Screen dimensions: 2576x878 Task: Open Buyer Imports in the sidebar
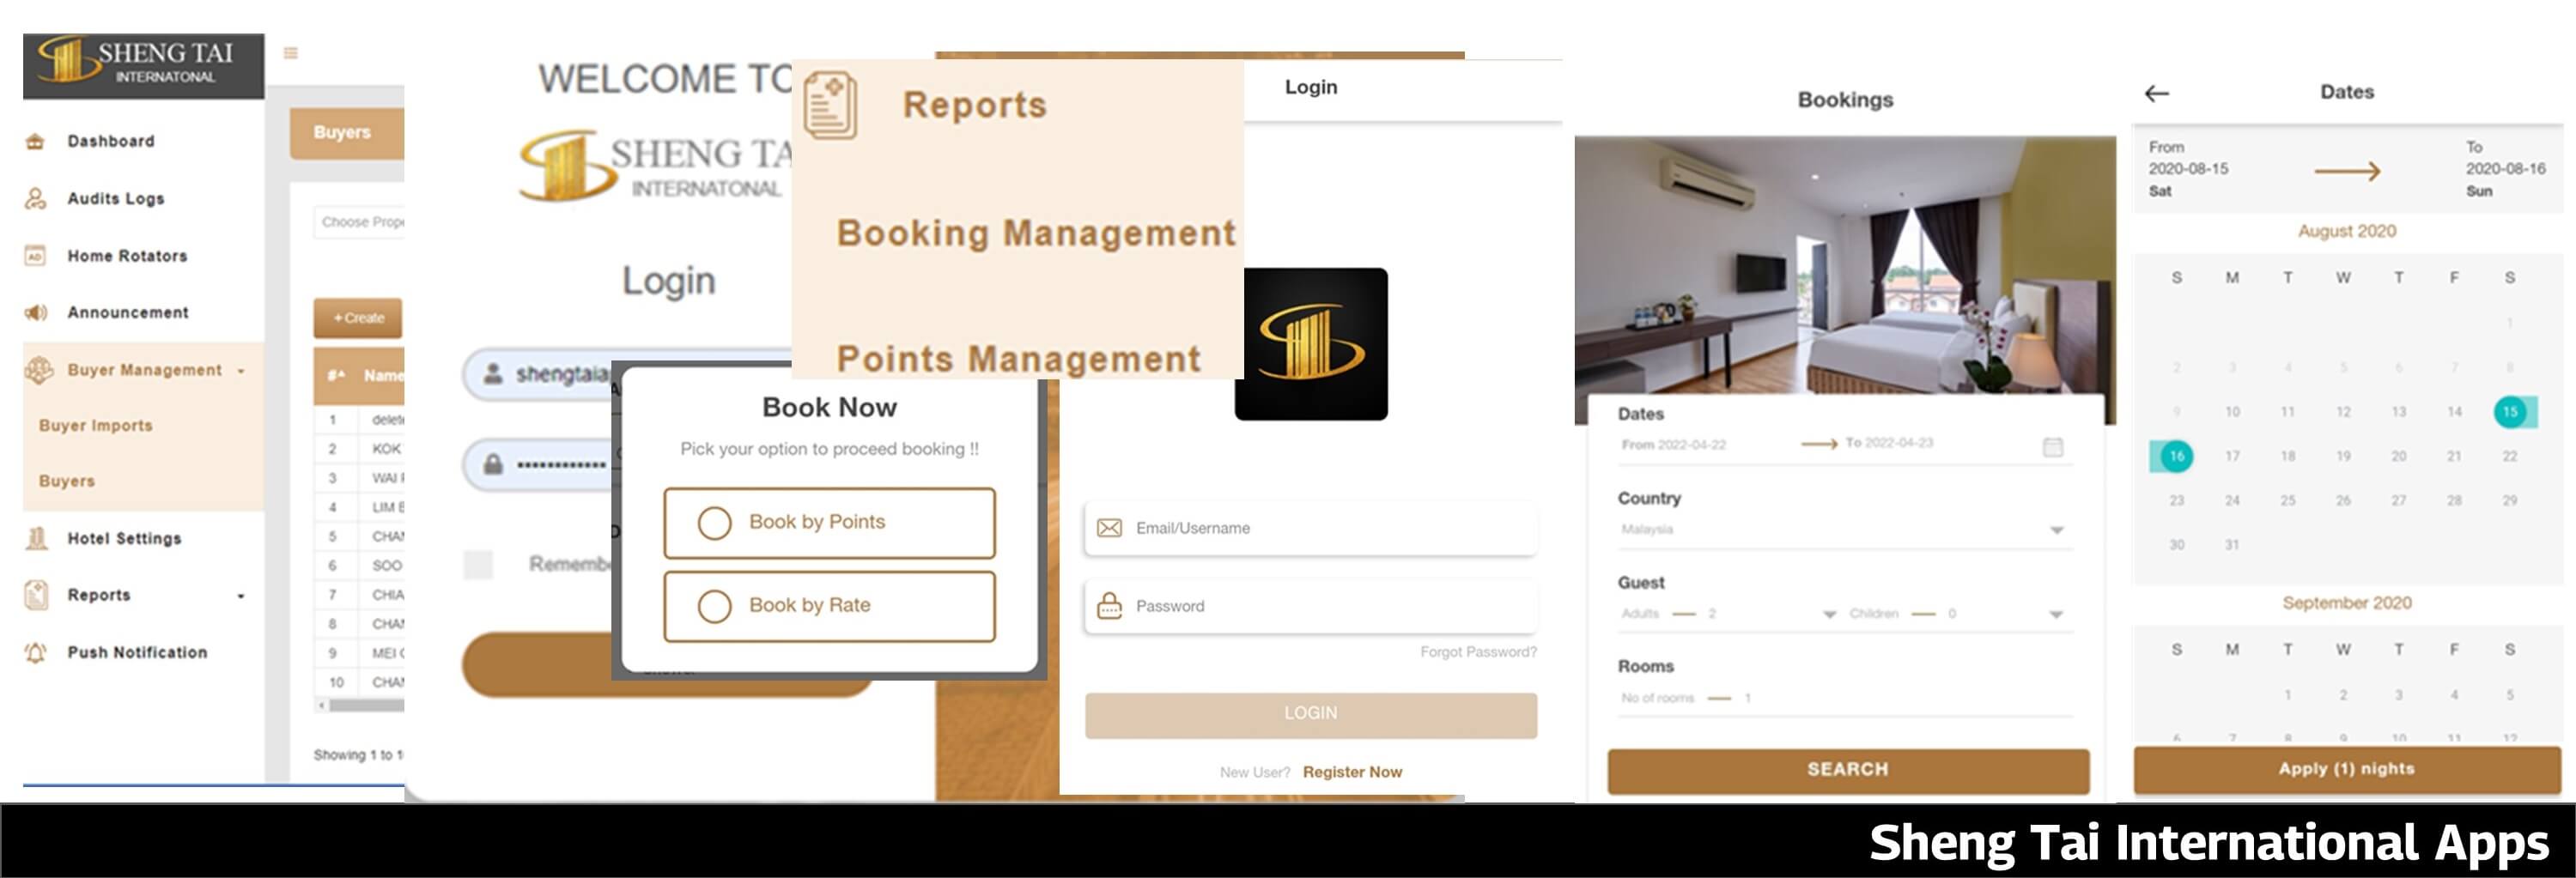pyautogui.click(x=96, y=425)
